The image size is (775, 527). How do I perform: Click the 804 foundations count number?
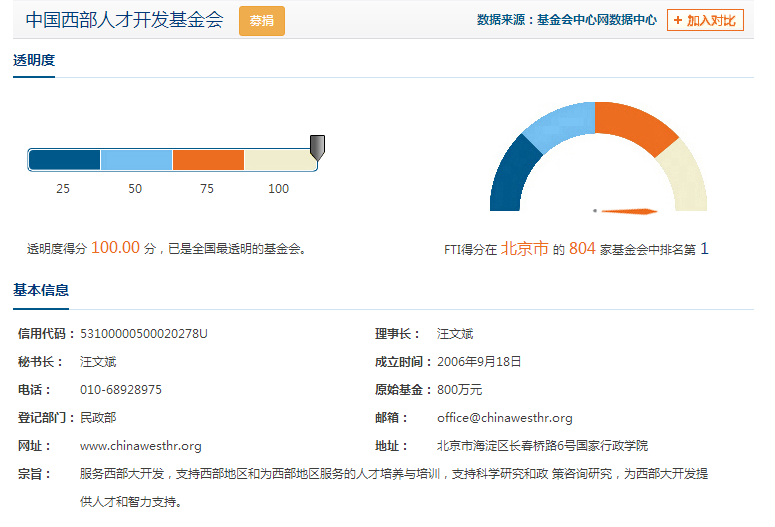pos(582,248)
